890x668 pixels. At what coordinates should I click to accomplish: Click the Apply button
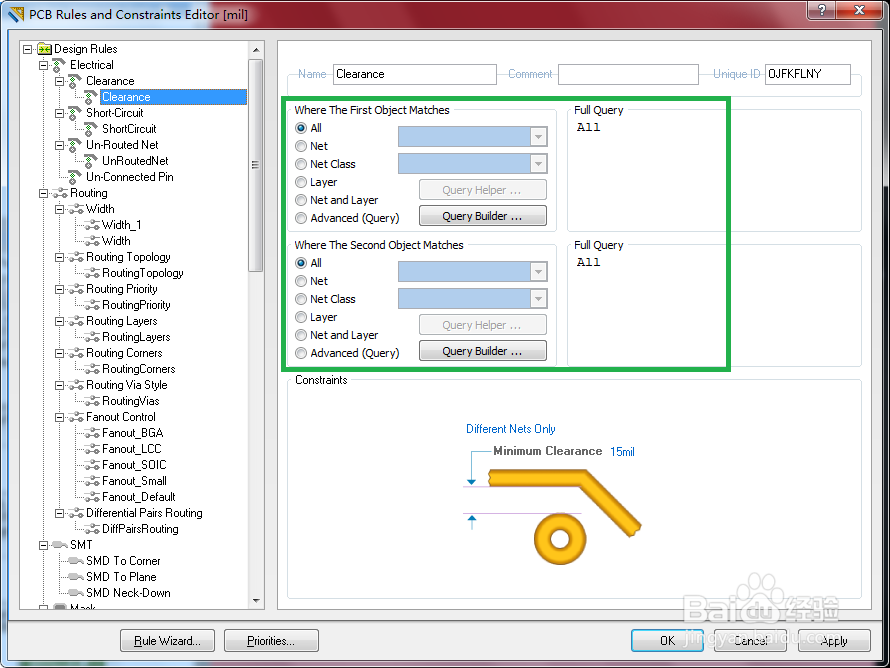[834, 641]
